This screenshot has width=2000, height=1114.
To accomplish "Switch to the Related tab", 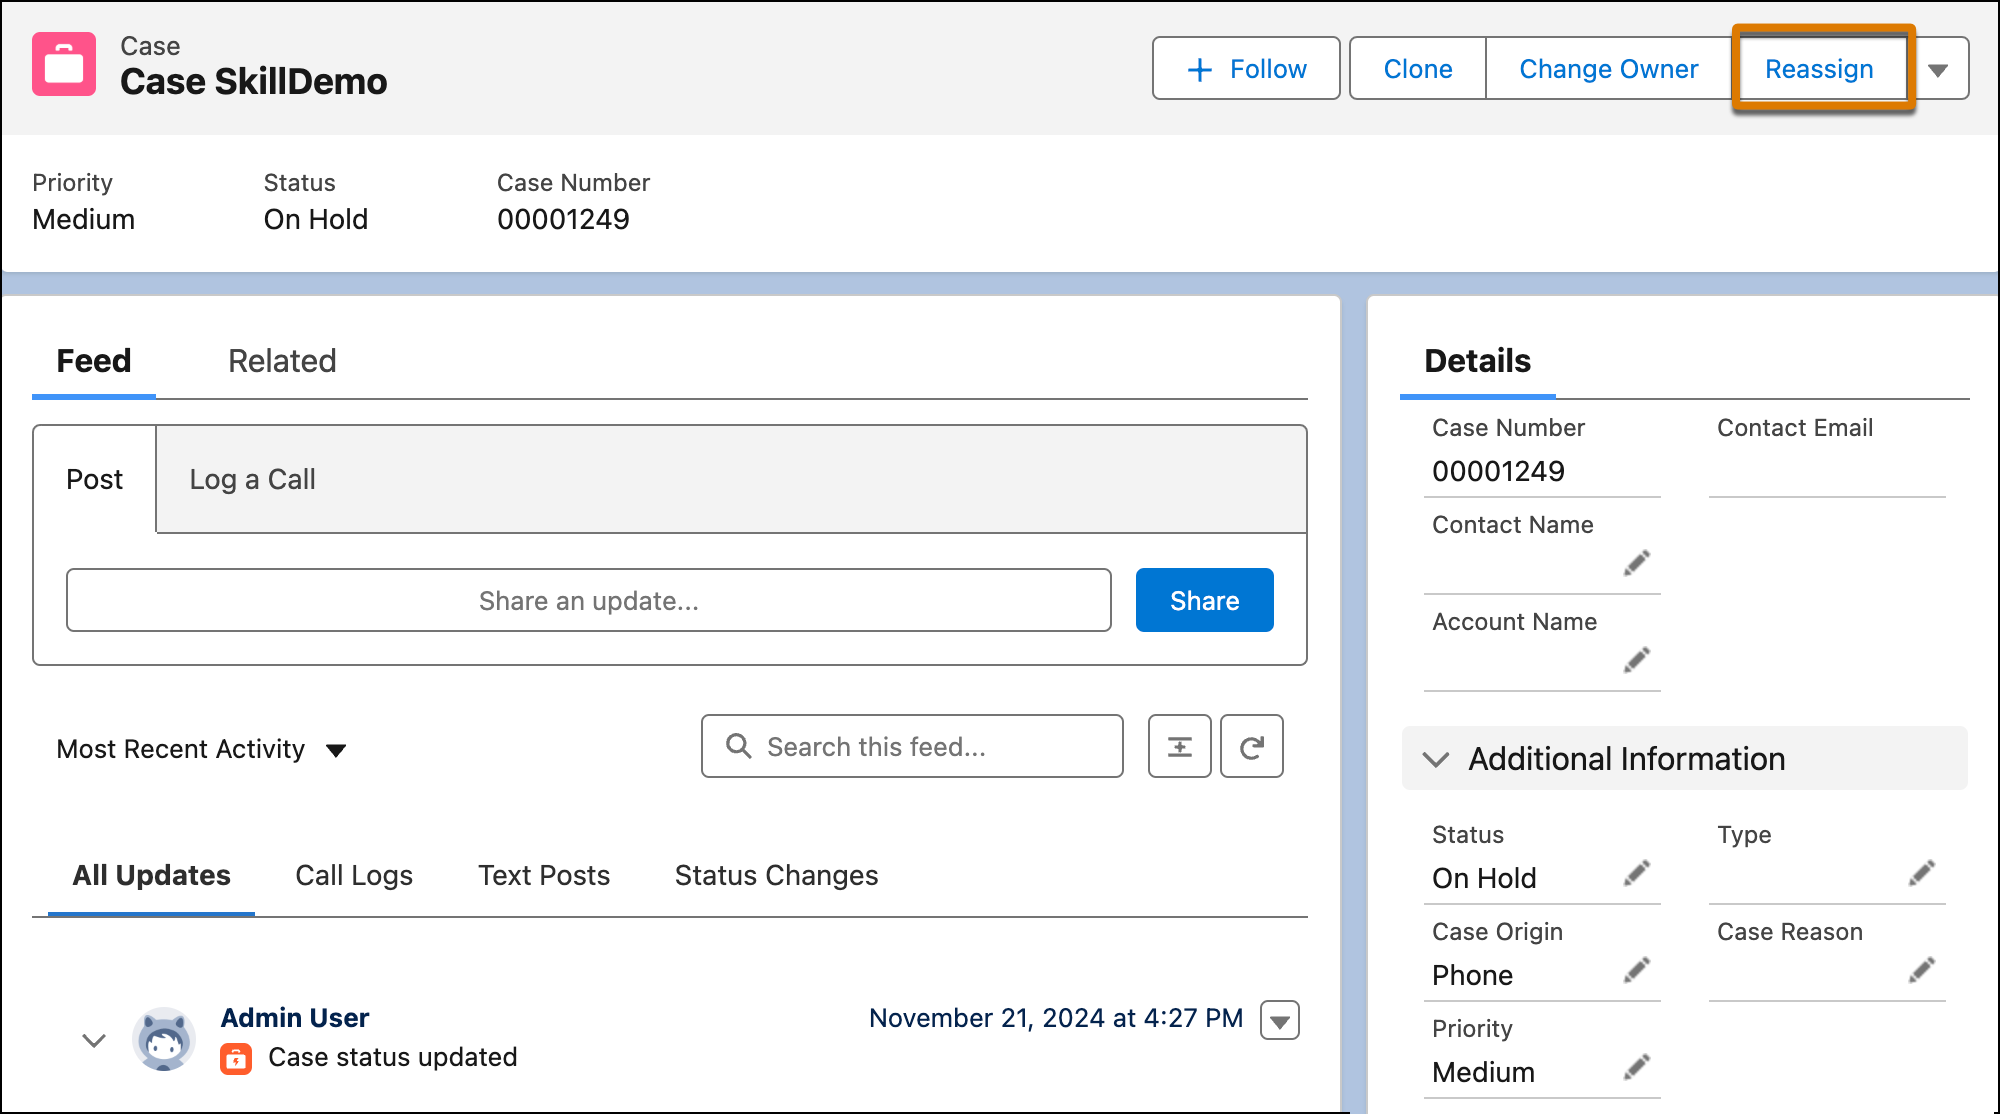I will click(x=282, y=361).
